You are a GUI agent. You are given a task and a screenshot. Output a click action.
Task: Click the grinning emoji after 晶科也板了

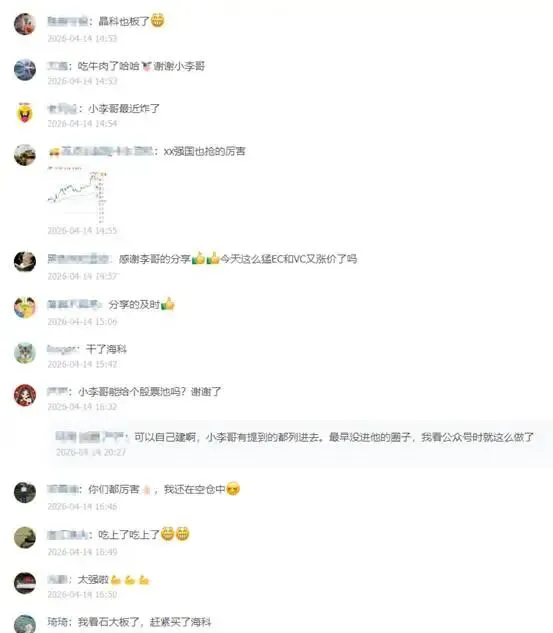[157, 20]
